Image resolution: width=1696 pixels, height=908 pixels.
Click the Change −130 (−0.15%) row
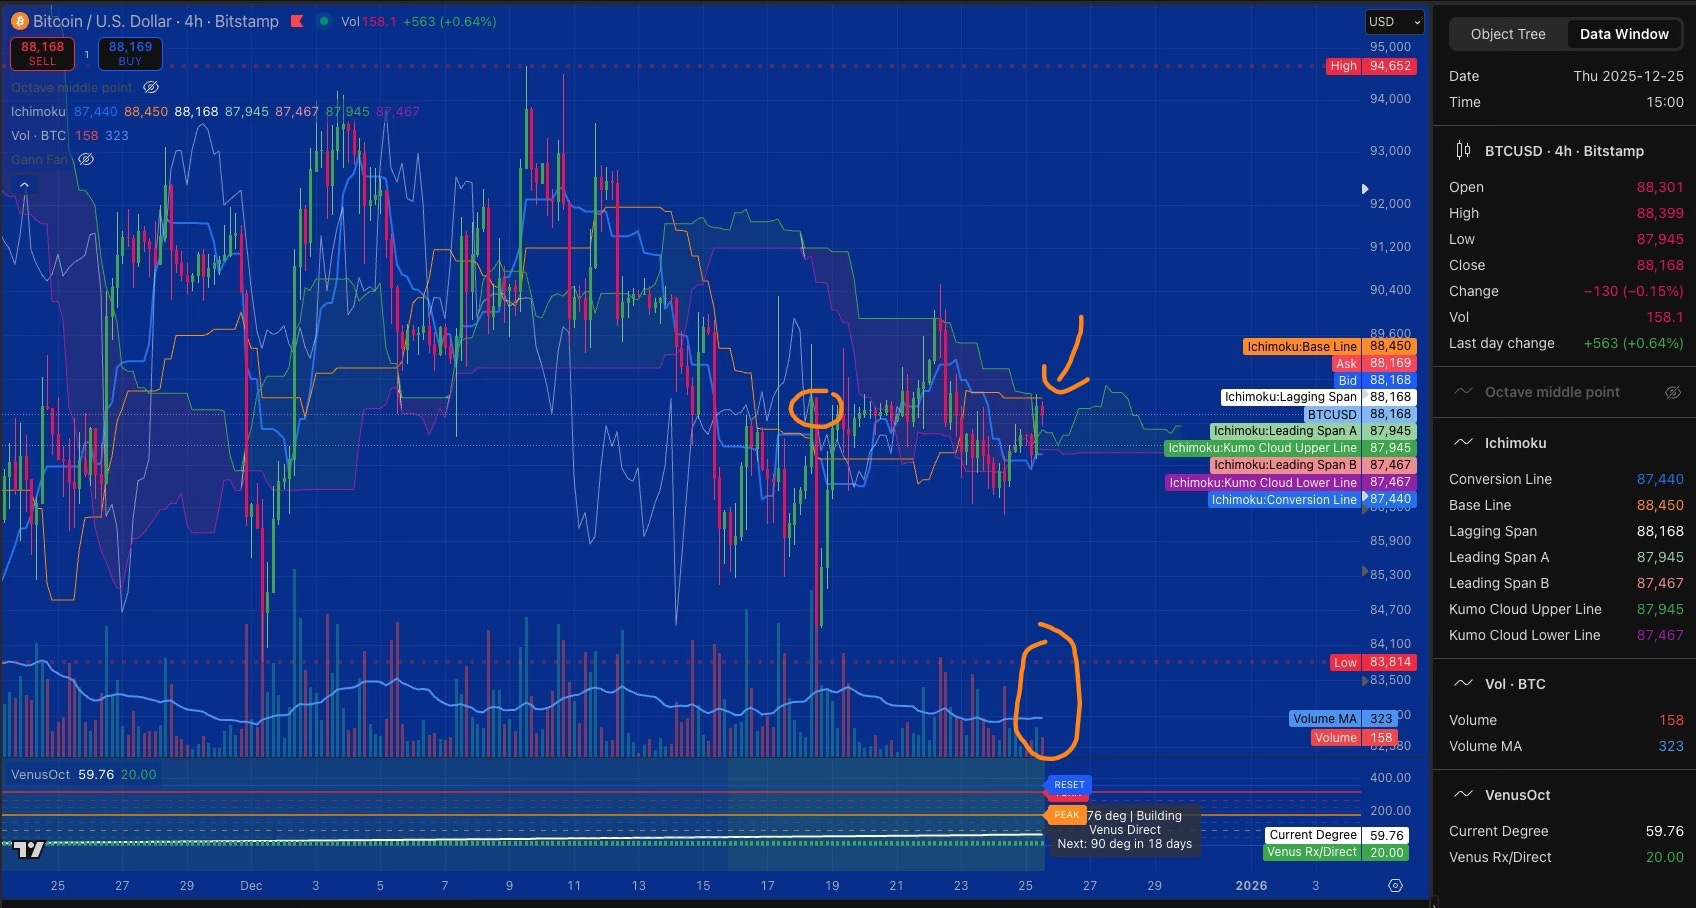(x=1566, y=291)
